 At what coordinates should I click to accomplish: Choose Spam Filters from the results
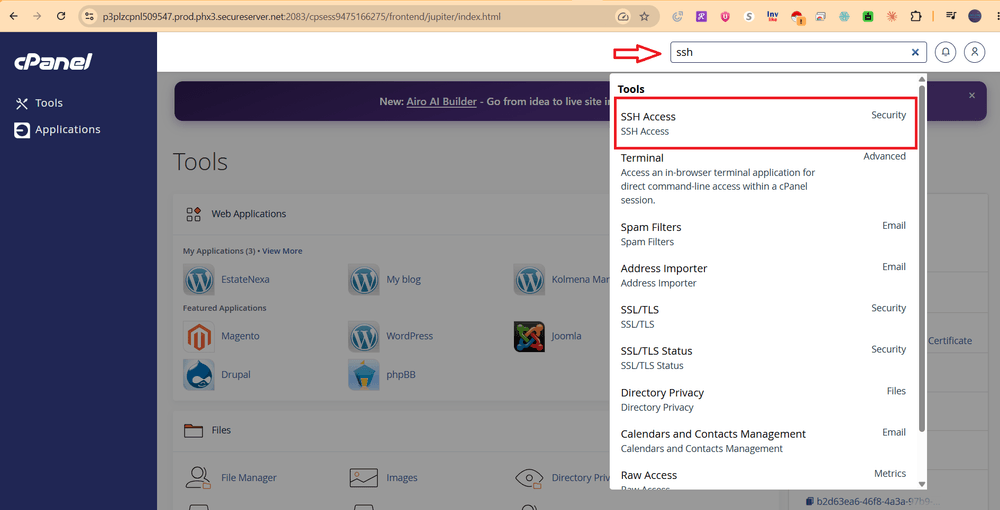[x=765, y=234]
